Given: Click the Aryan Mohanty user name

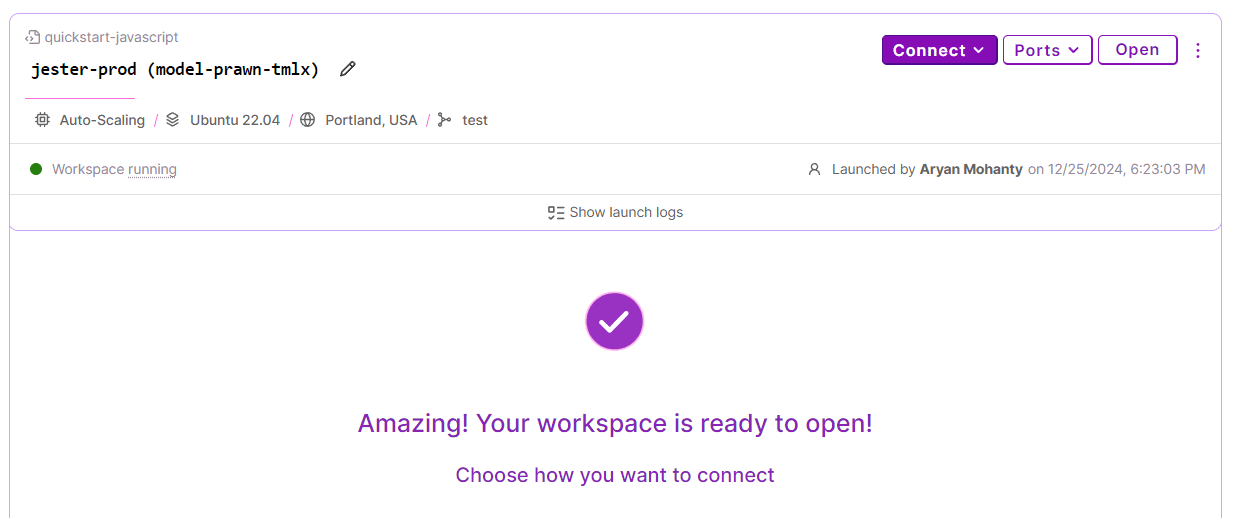Looking at the screenshot, I should [x=970, y=169].
